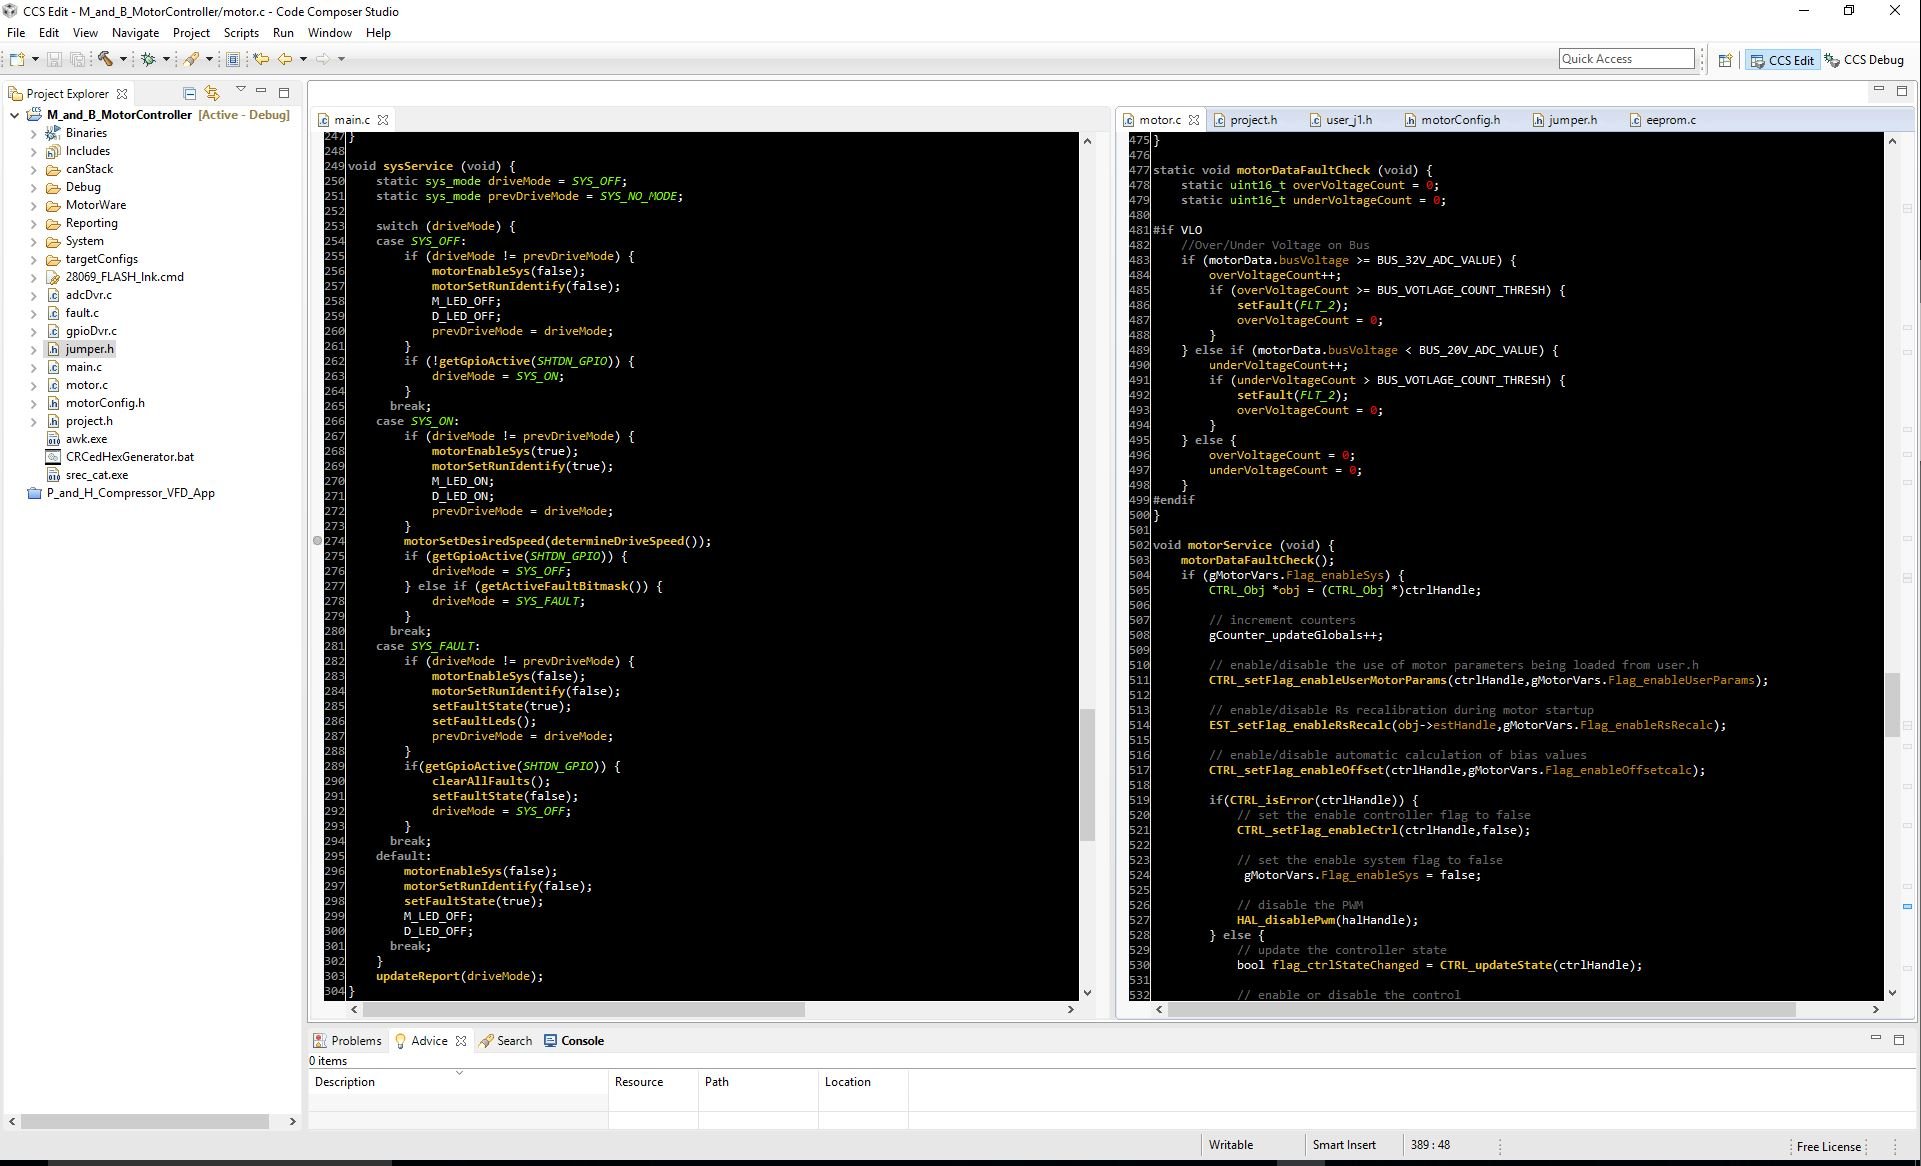Open the Console tab
1921x1166 pixels.
click(x=581, y=1041)
